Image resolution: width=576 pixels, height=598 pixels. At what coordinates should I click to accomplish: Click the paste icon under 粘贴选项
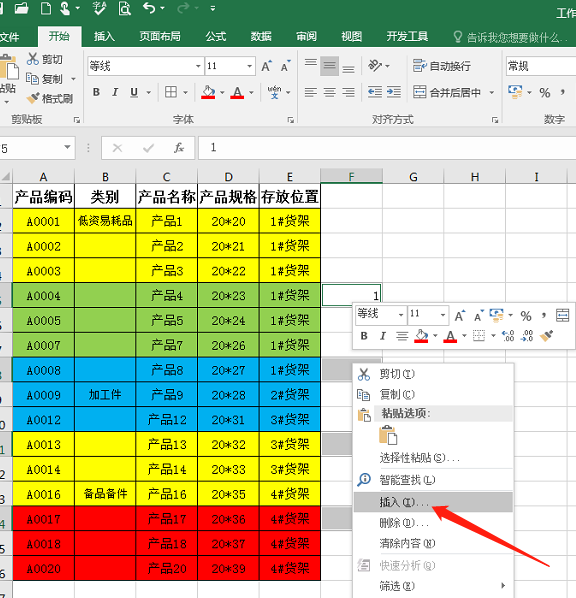click(388, 435)
